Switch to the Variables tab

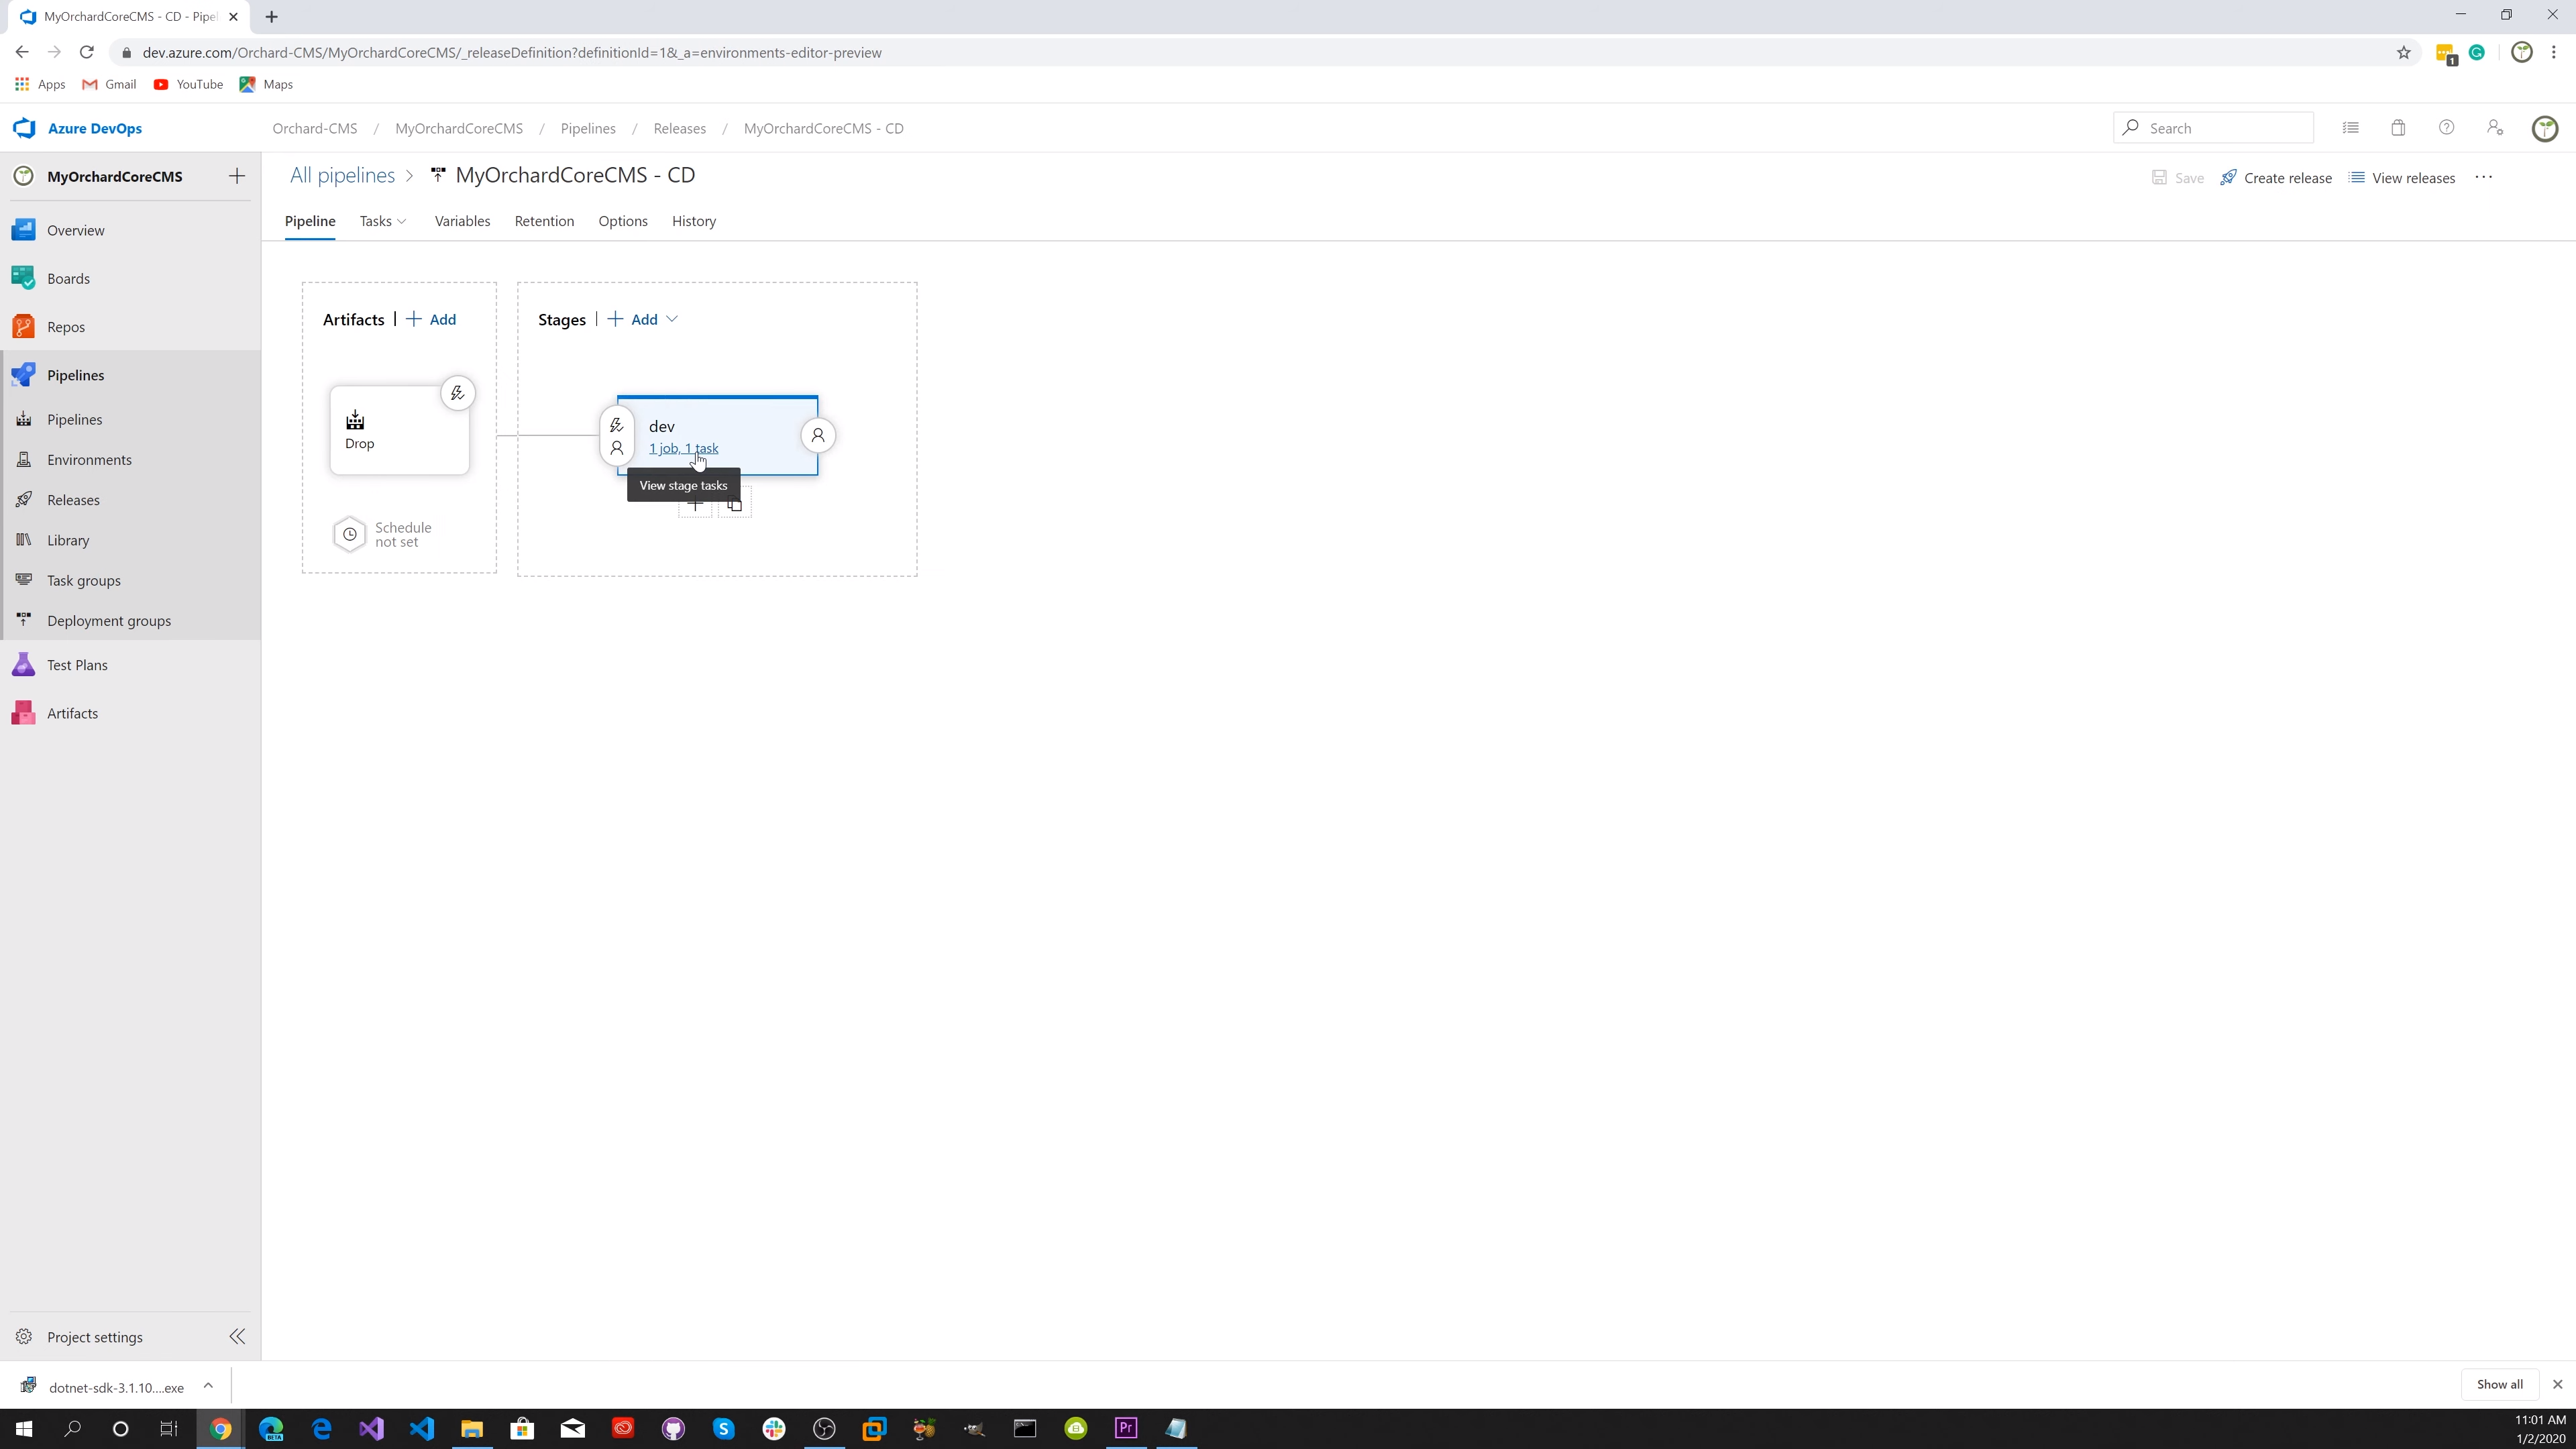point(462,221)
